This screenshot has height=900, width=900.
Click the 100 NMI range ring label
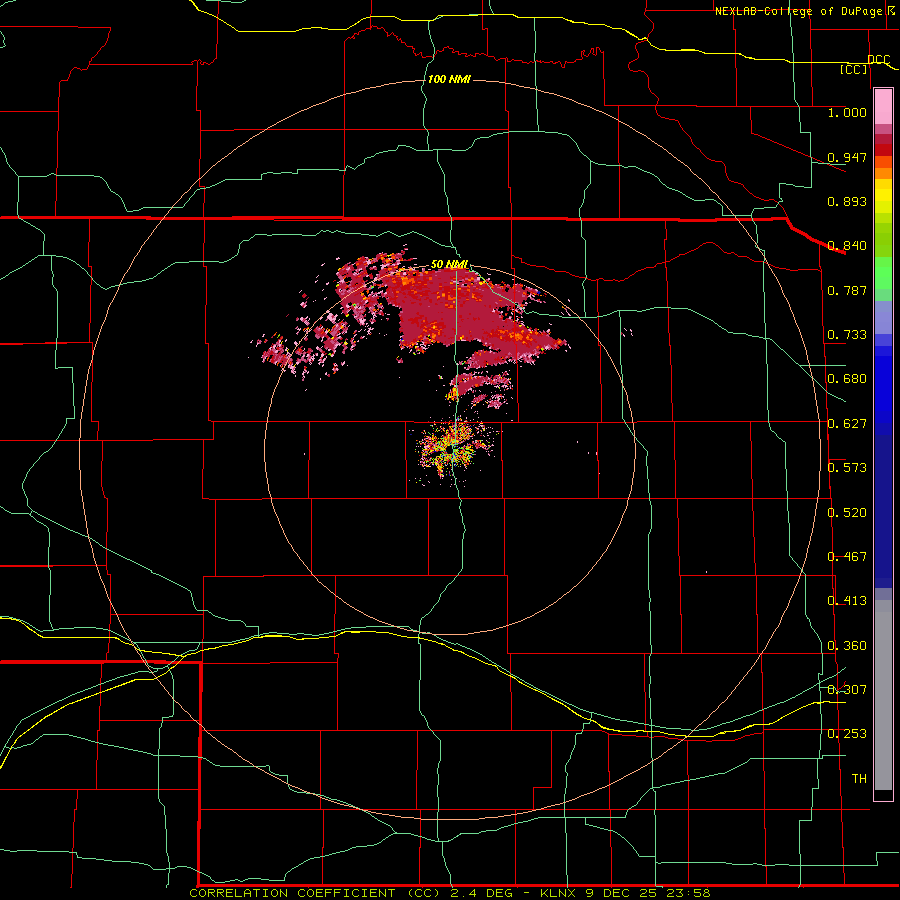(449, 79)
